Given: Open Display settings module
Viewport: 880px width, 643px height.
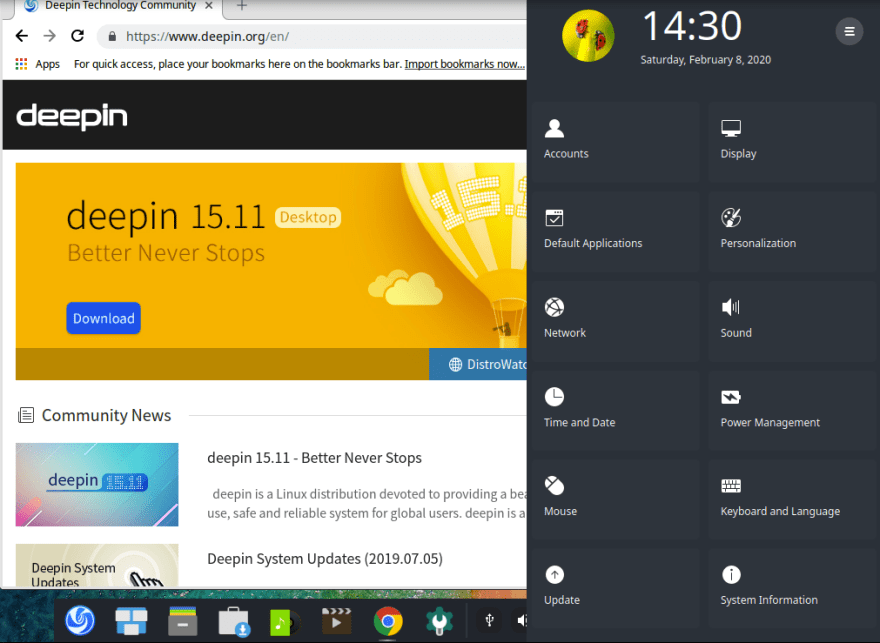Looking at the screenshot, I should pos(792,141).
